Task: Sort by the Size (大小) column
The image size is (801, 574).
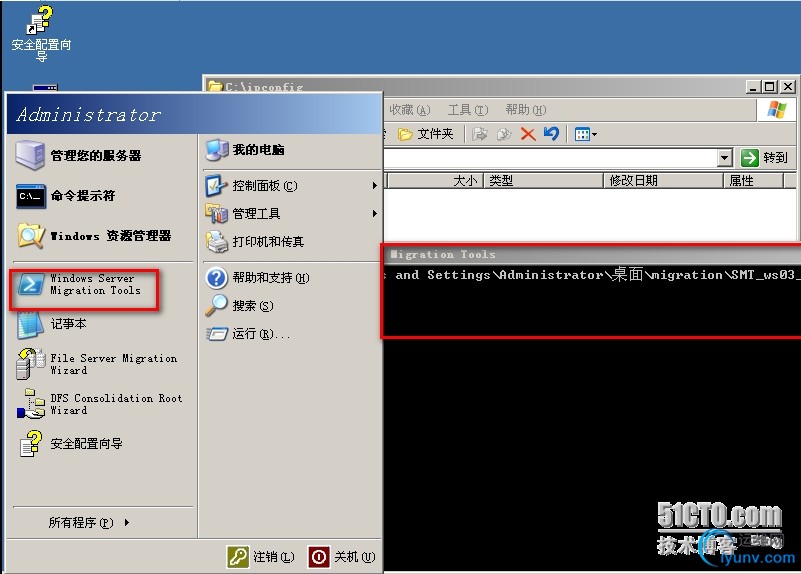Action: click(436, 181)
